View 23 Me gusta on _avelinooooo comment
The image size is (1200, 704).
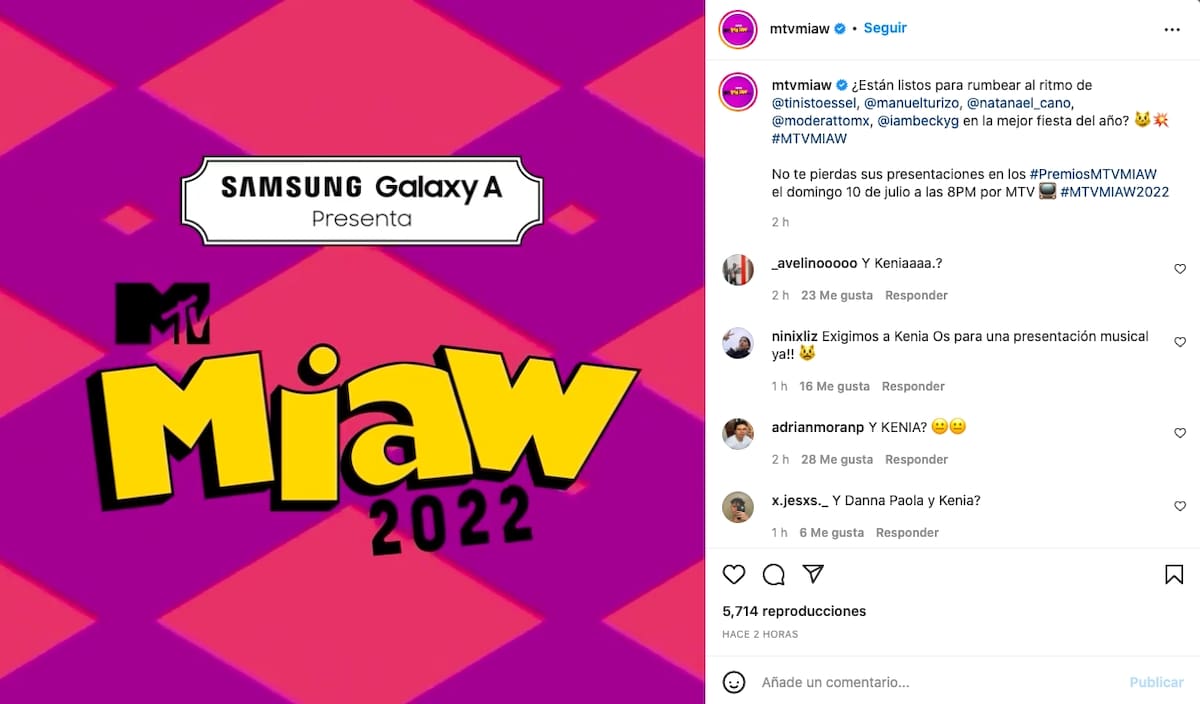click(837, 295)
